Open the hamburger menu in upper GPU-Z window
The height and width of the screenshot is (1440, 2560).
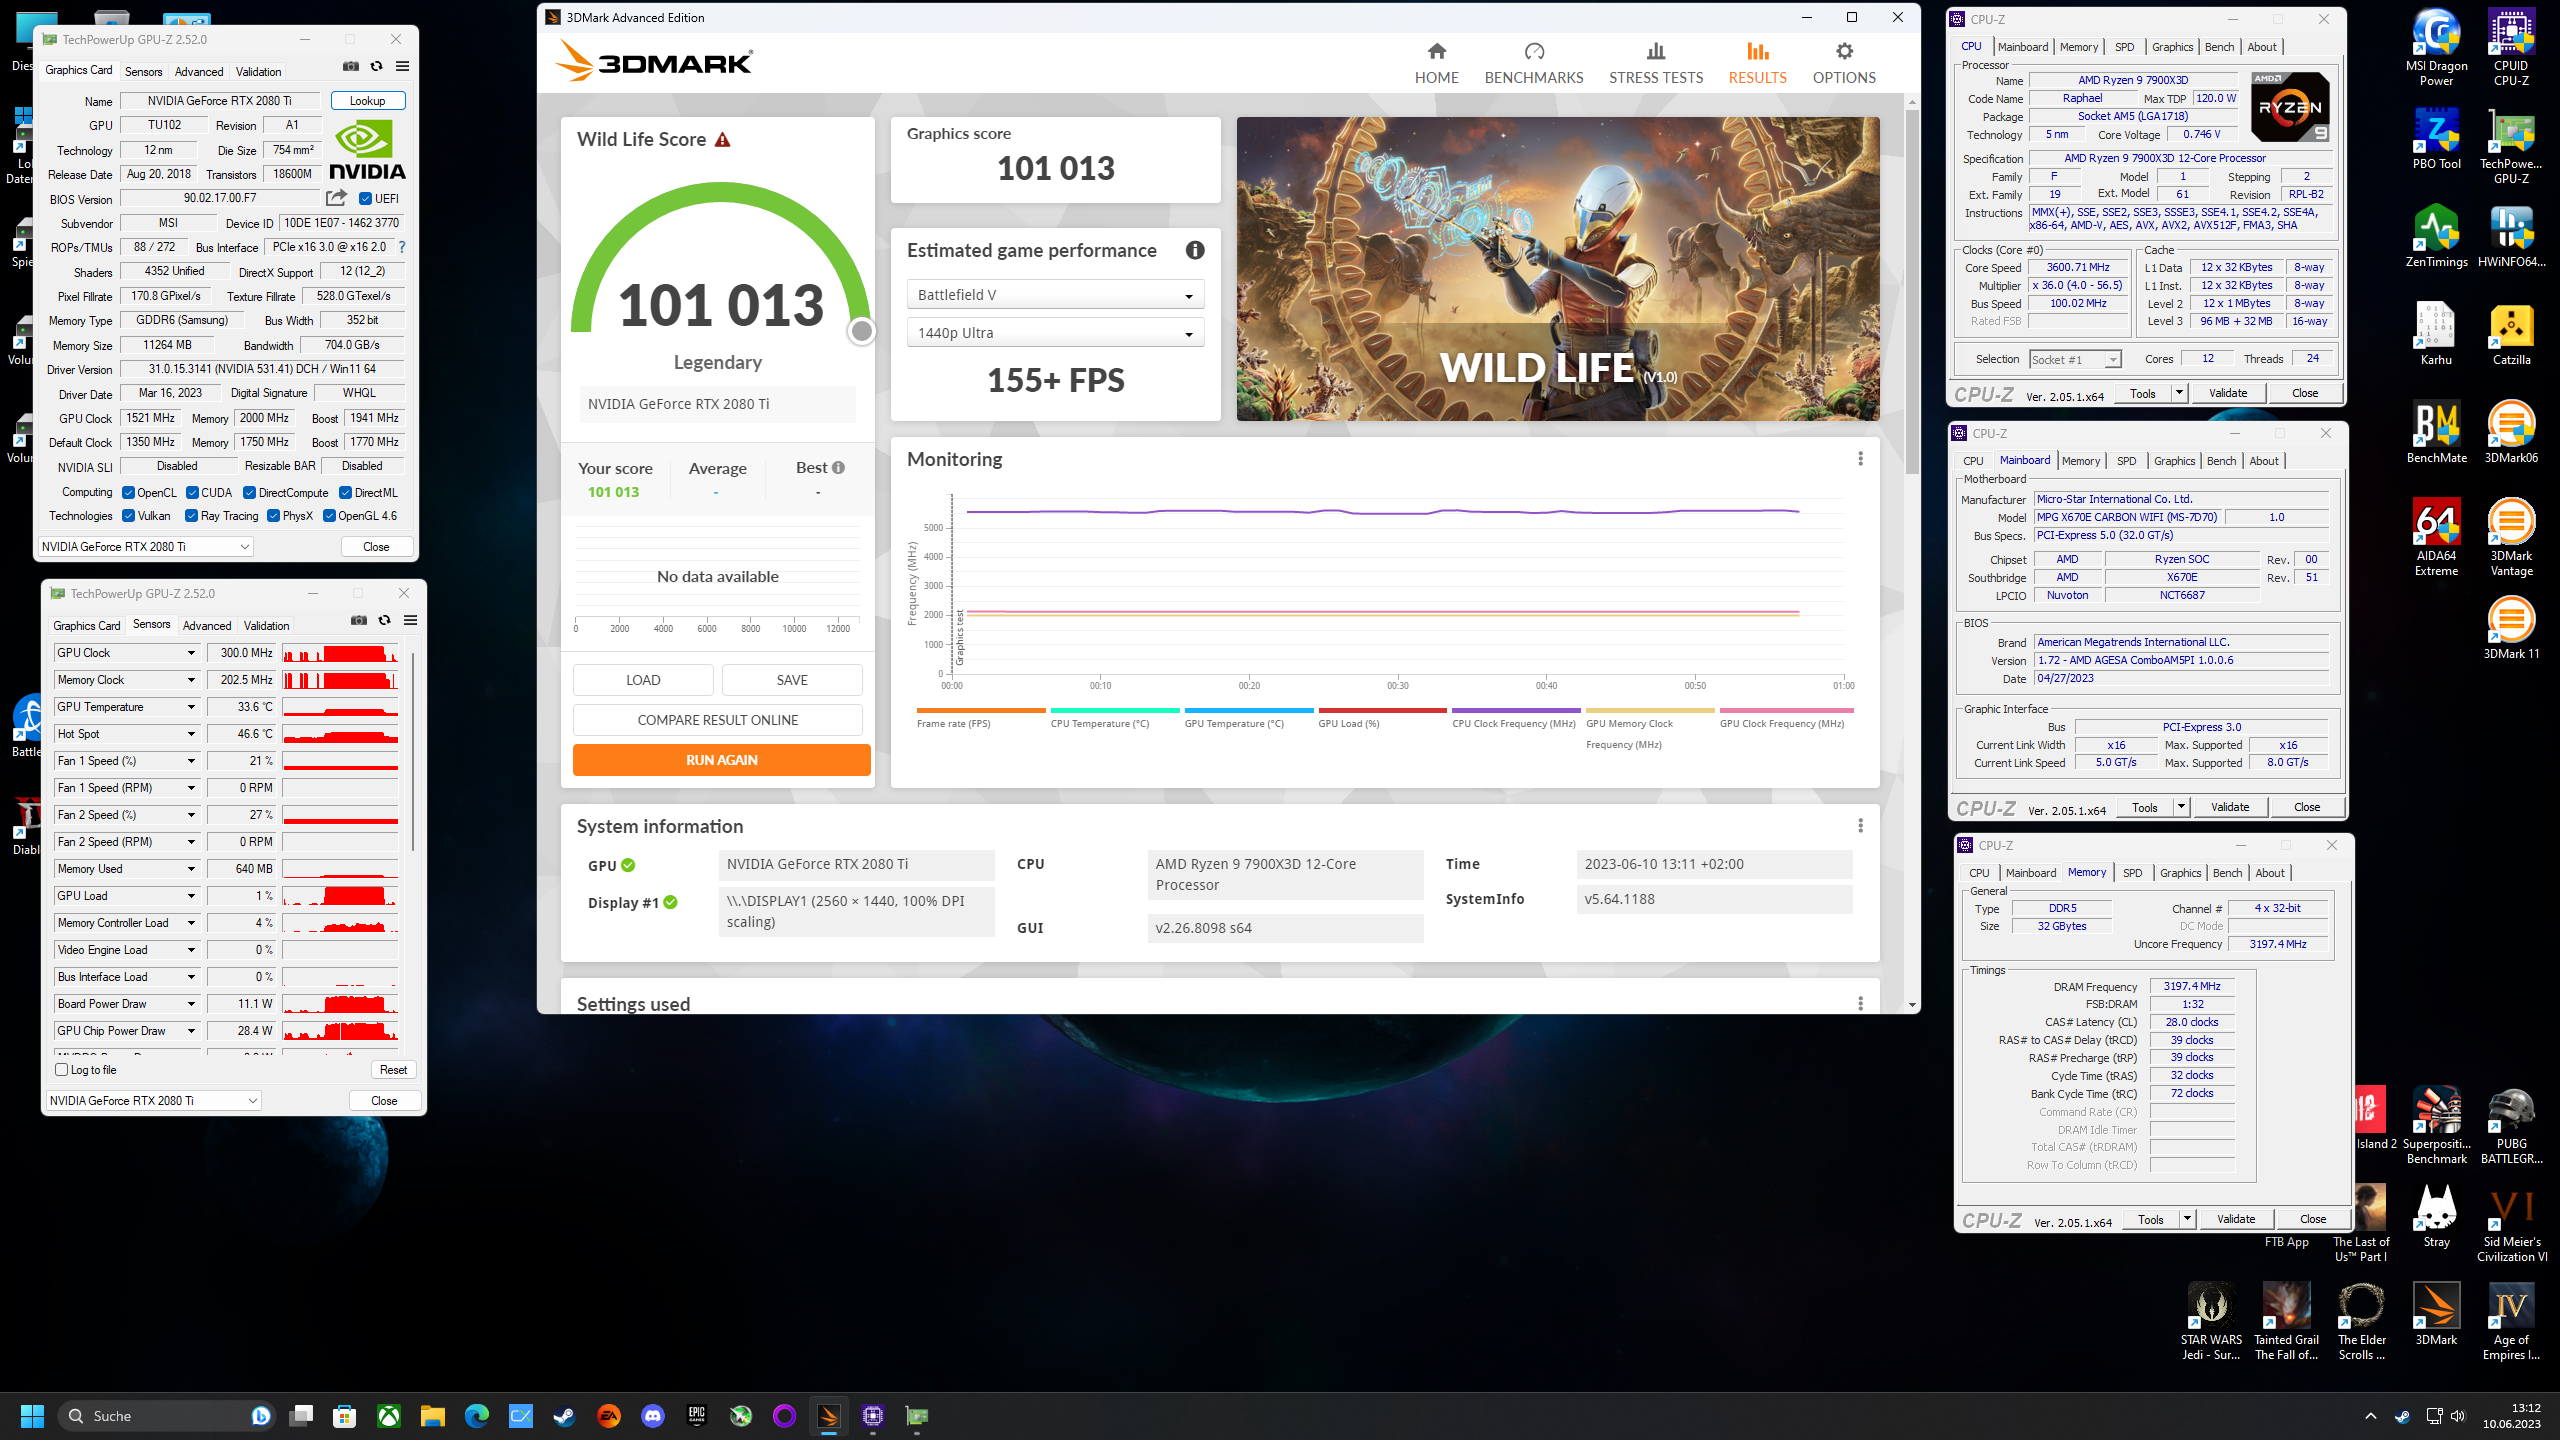click(403, 67)
